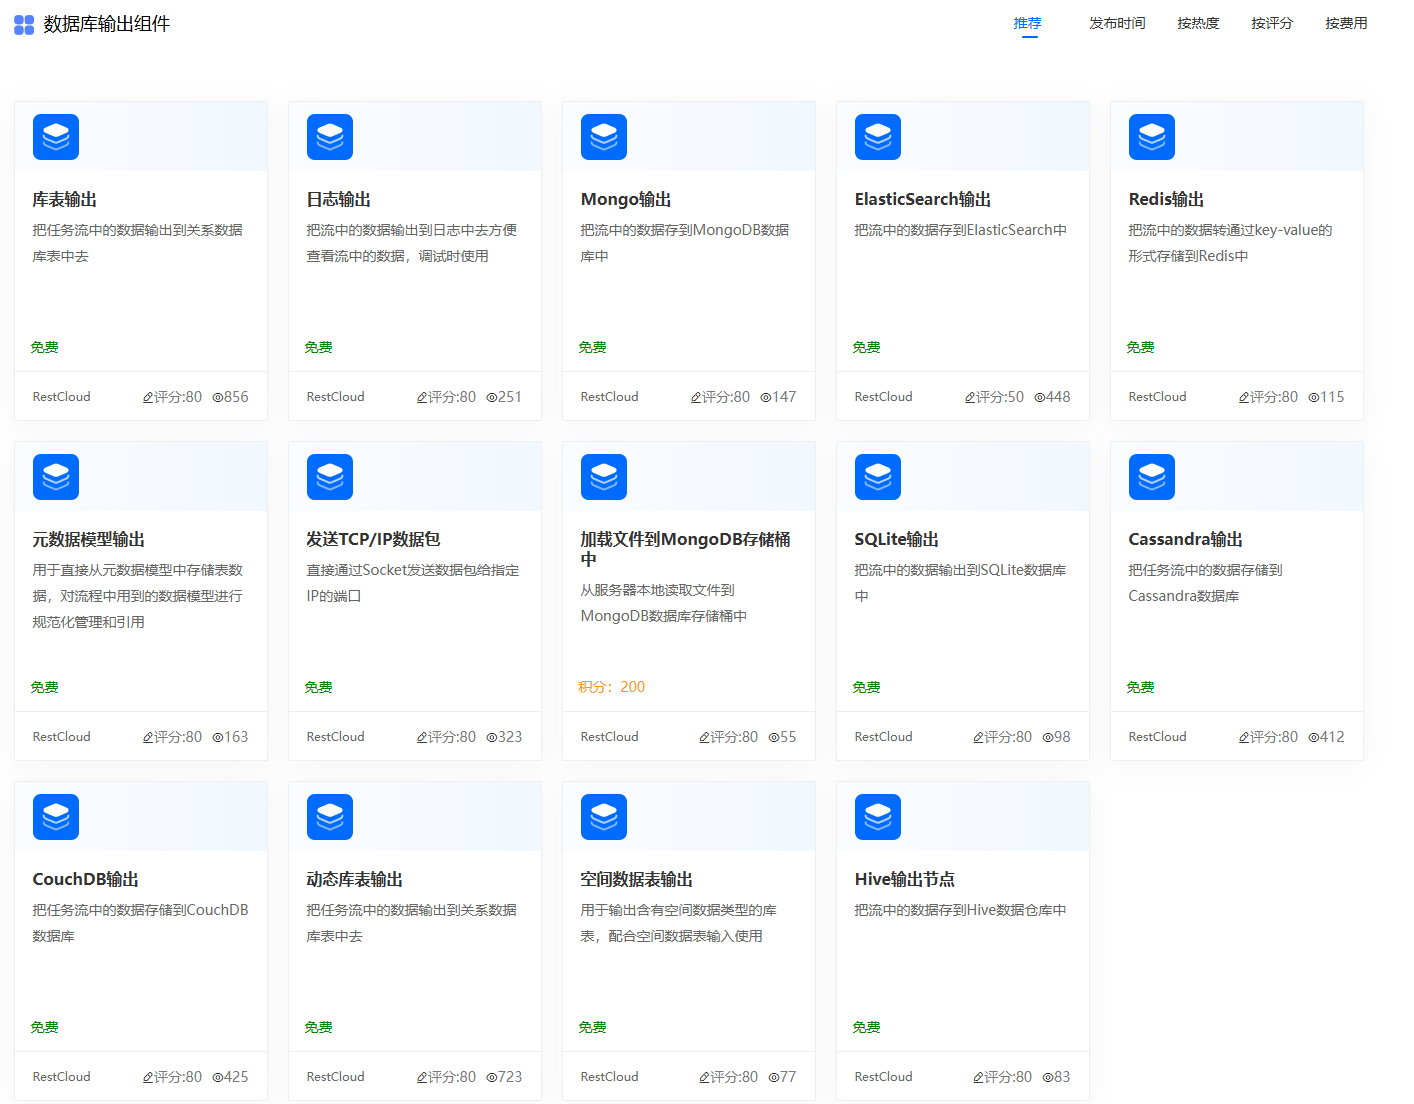The image size is (1414, 1104).
Task: Click the 147 view count
Action: coord(784,398)
